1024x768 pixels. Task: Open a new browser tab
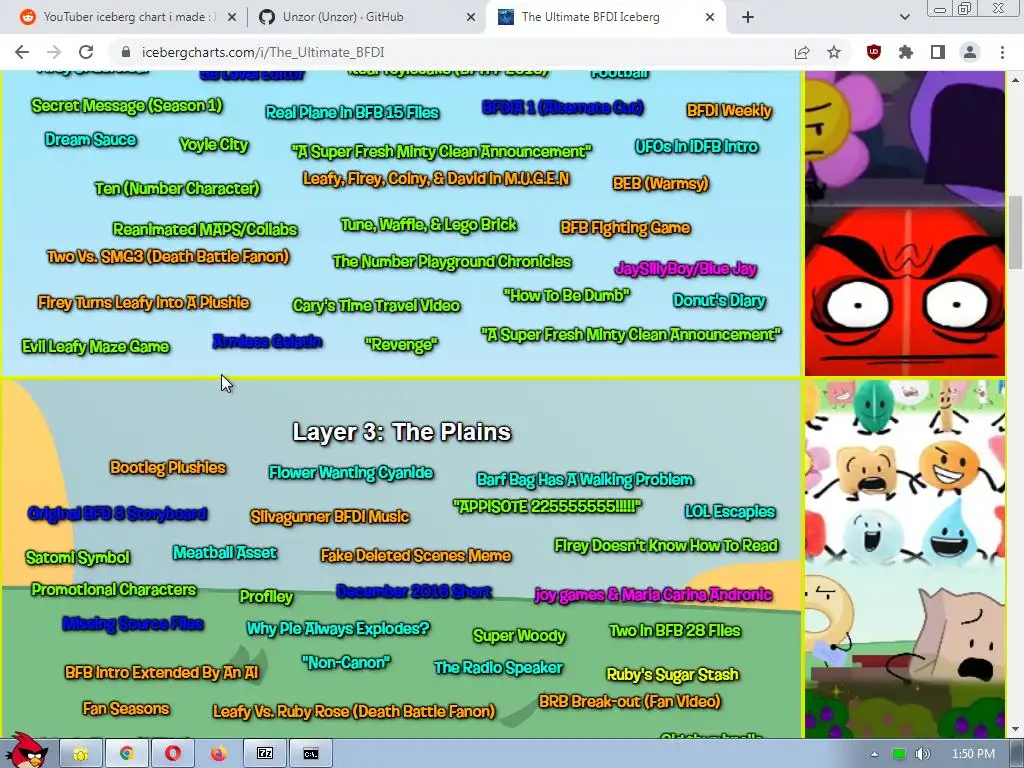click(x=748, y=18)
